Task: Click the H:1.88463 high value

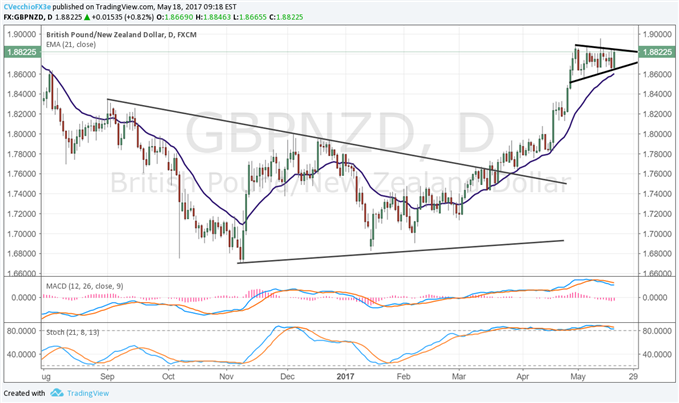Action: pos(213,17)
